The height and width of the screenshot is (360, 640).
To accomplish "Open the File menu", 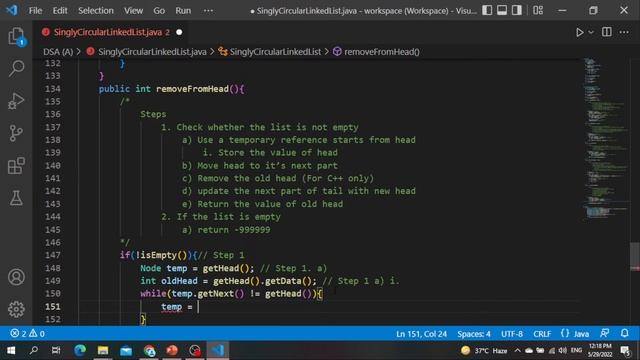I will (x=35, y=11).
